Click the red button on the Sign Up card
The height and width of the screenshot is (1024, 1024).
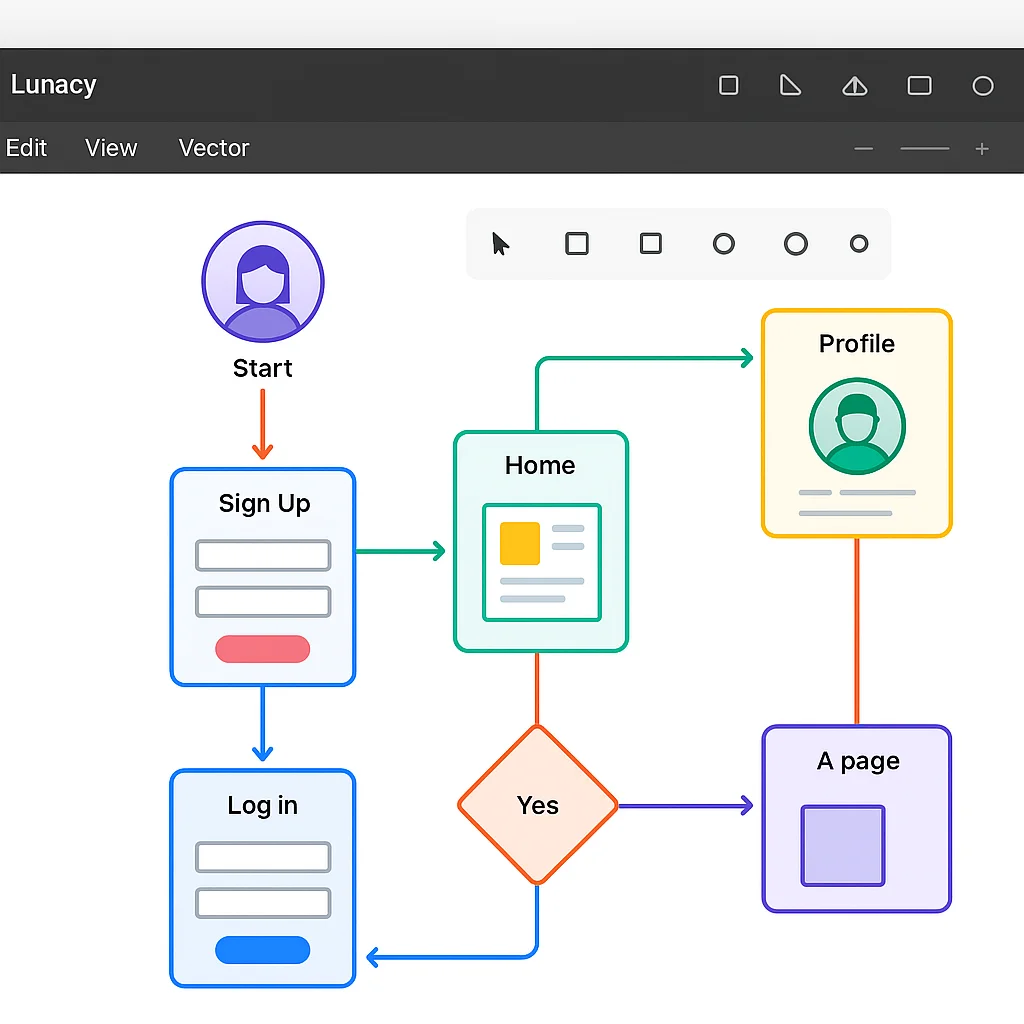262,651
